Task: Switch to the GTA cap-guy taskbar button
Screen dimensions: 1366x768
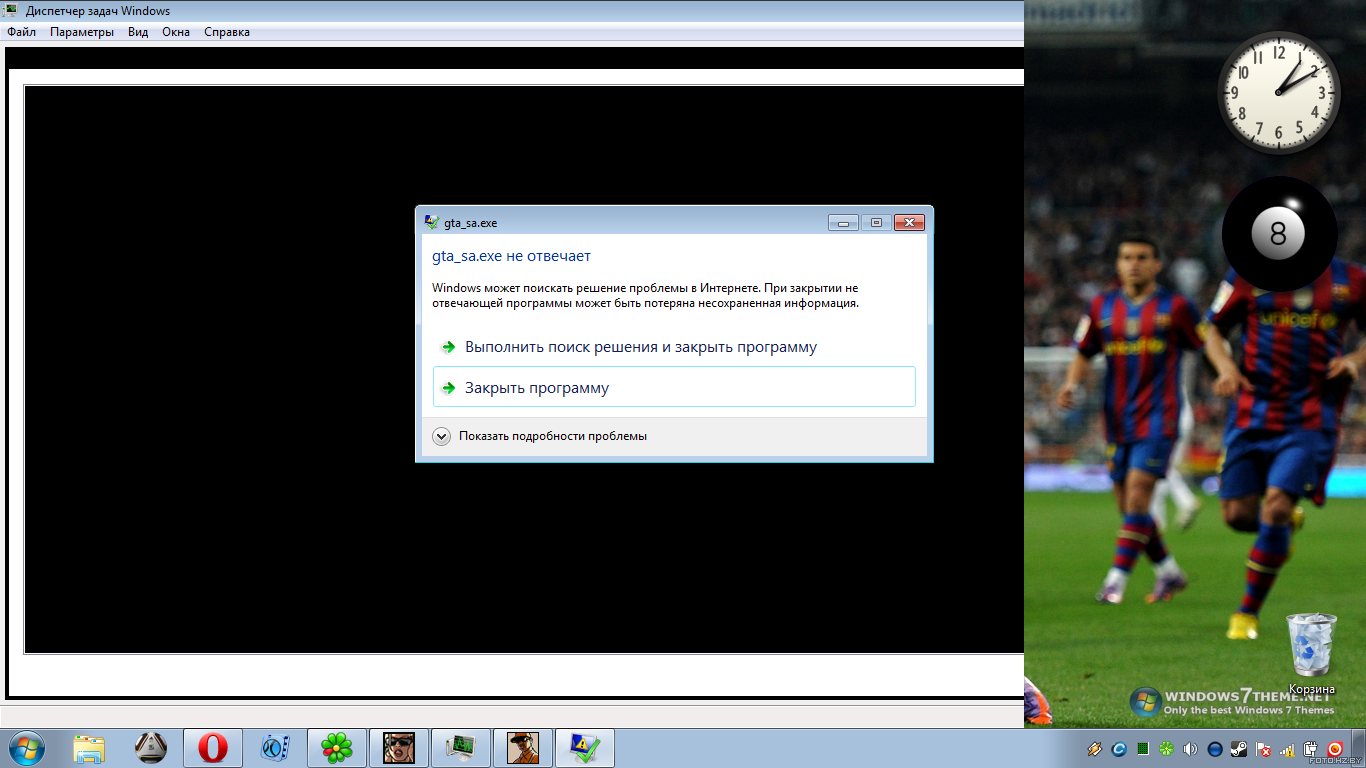Action: pos(523,748)
